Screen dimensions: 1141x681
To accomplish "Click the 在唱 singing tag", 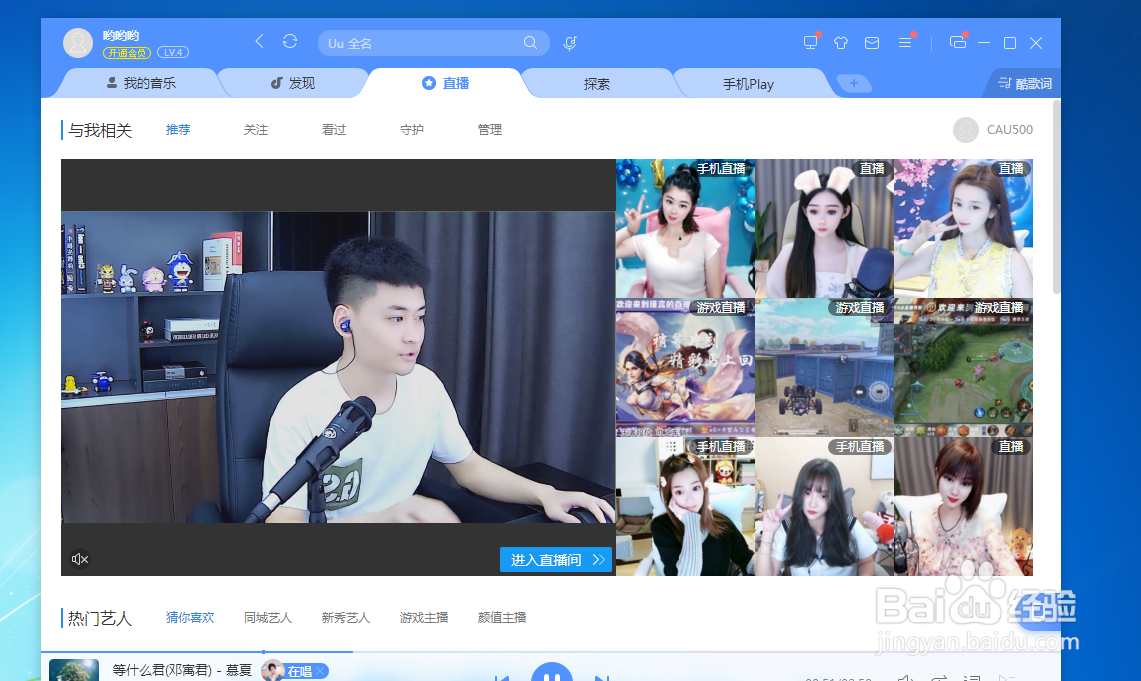I will [298, 671].
